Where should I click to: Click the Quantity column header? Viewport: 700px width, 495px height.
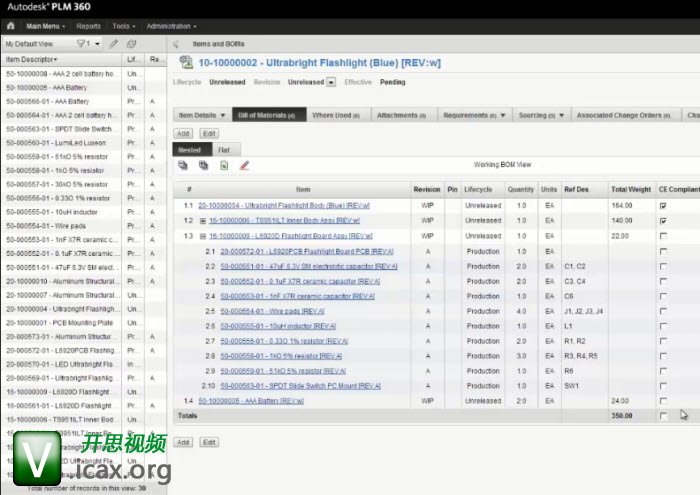(521, 189)
